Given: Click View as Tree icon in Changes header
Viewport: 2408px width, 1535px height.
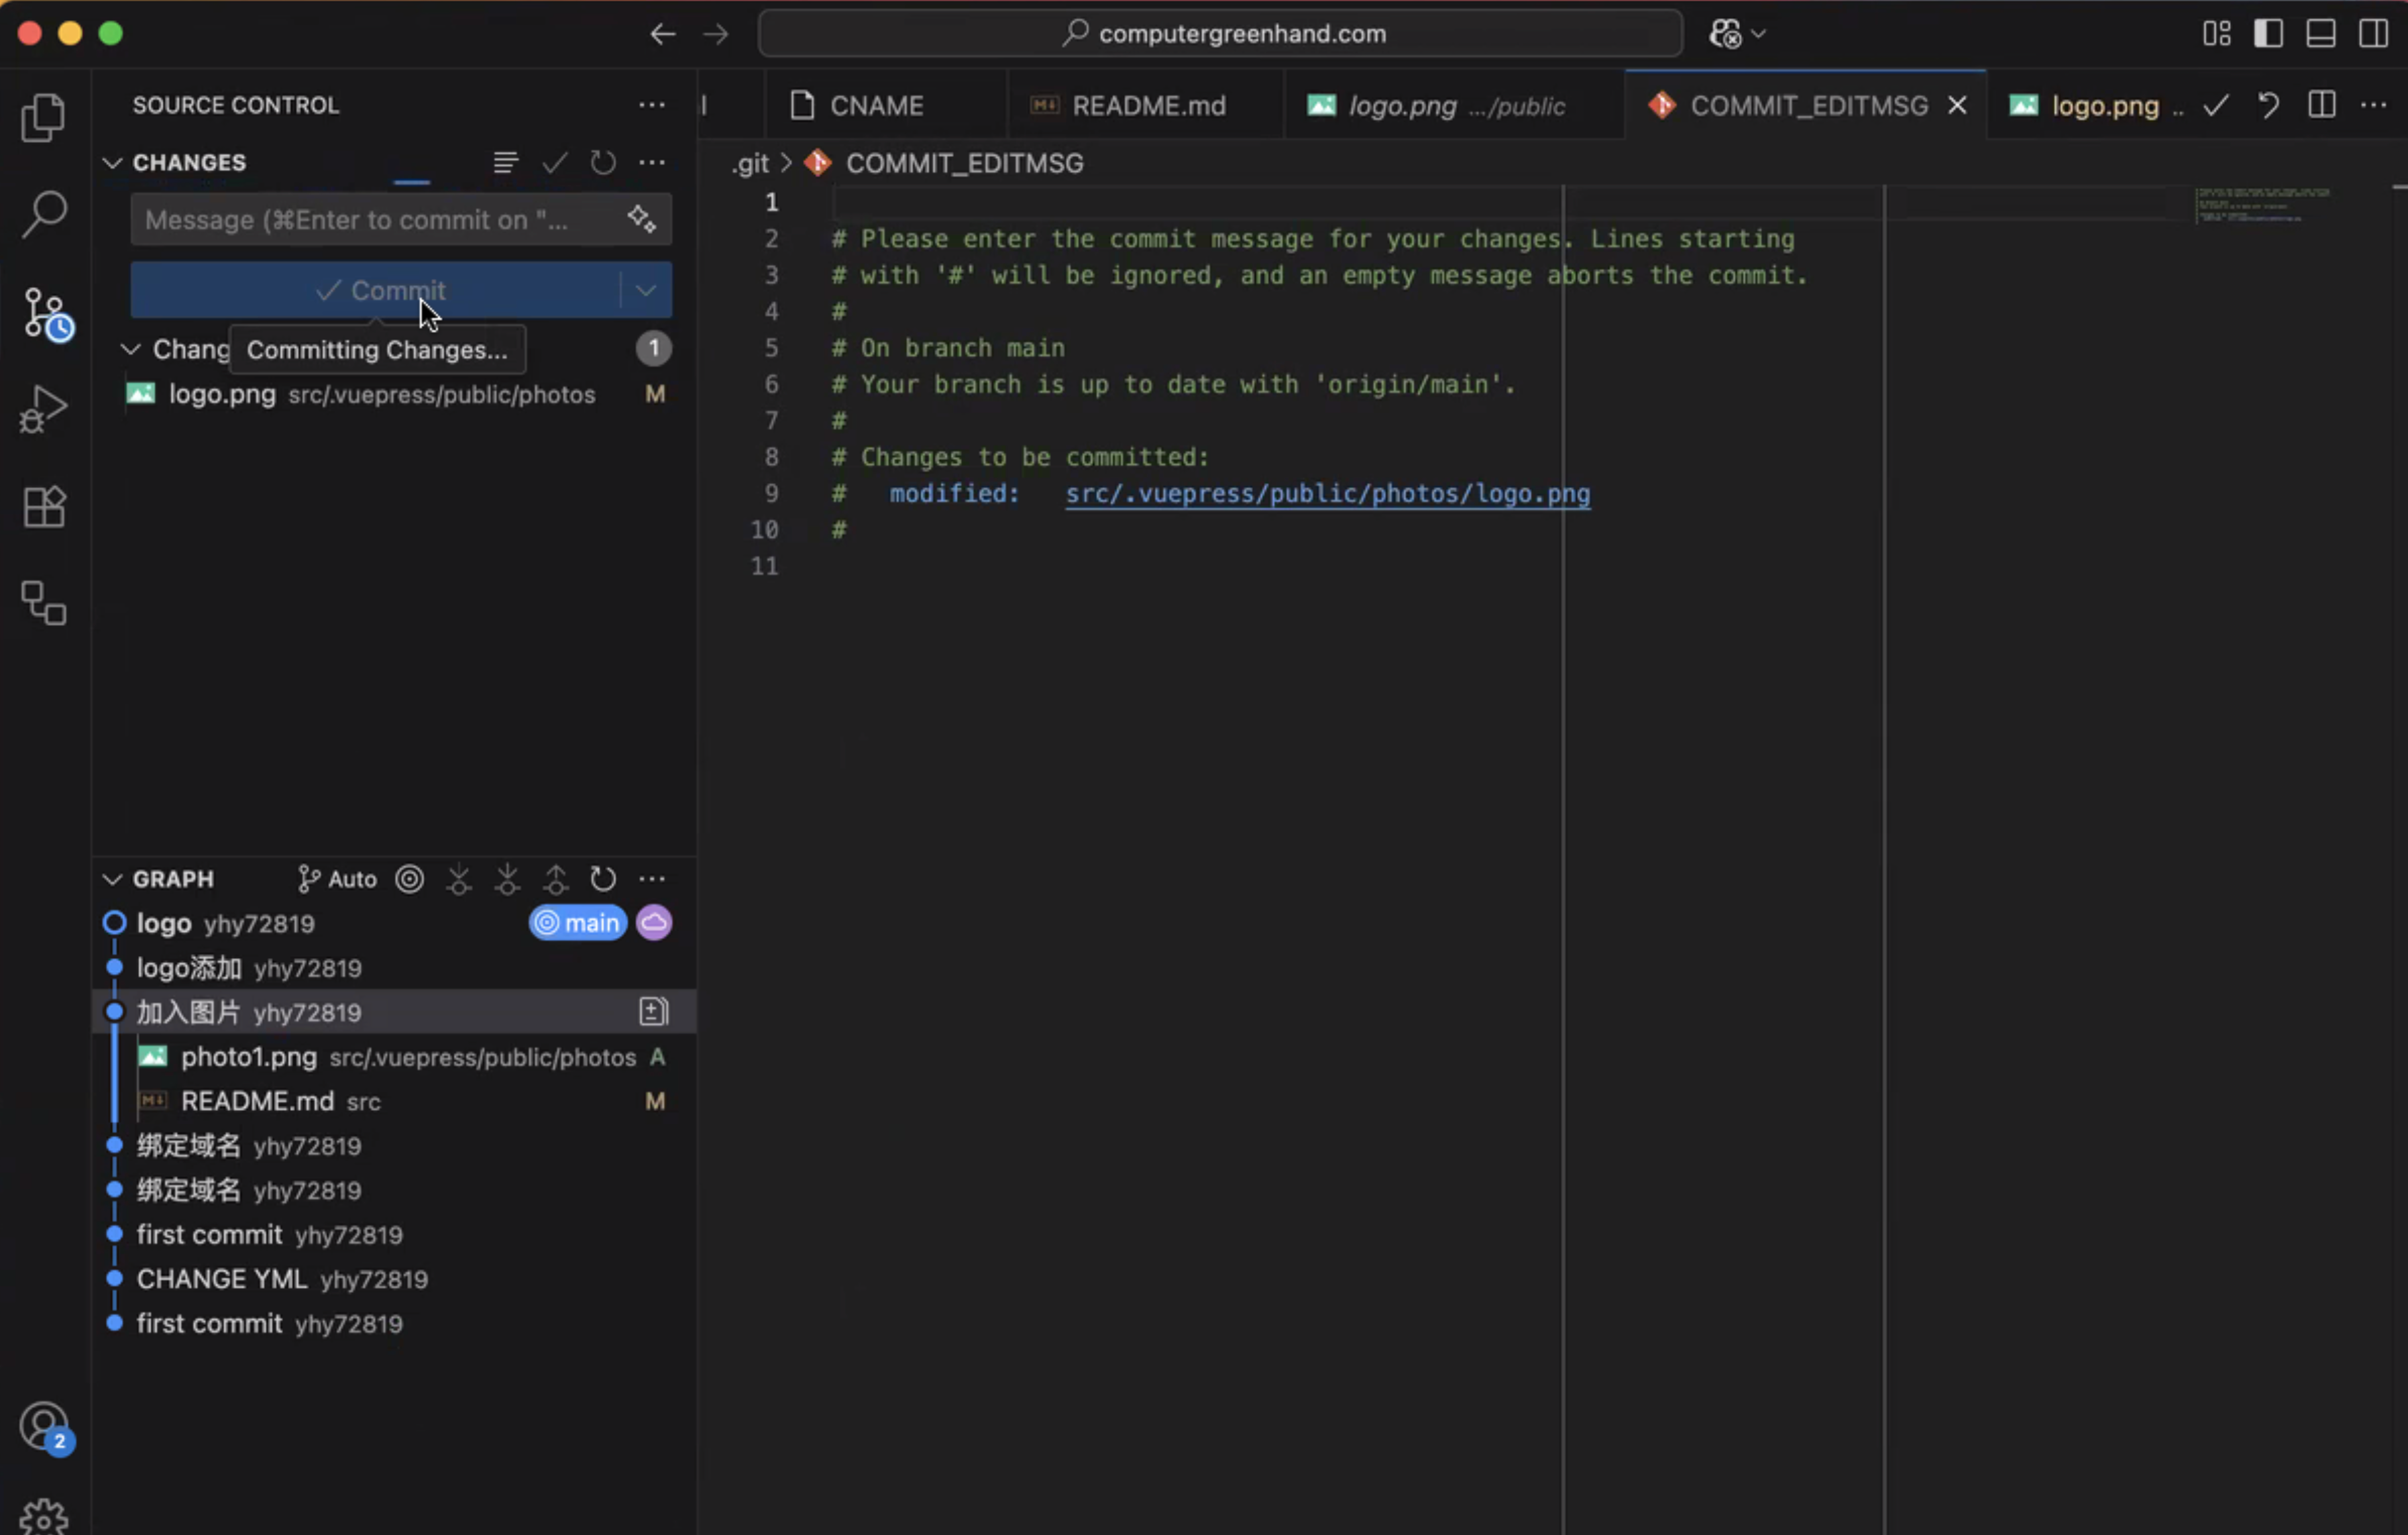Looking at the screenshot, I should click(x=506, y=162).
